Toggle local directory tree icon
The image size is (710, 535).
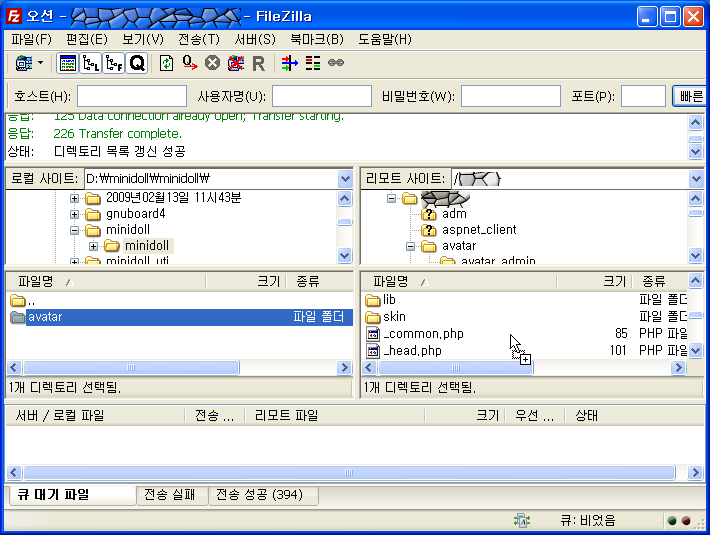91,63
